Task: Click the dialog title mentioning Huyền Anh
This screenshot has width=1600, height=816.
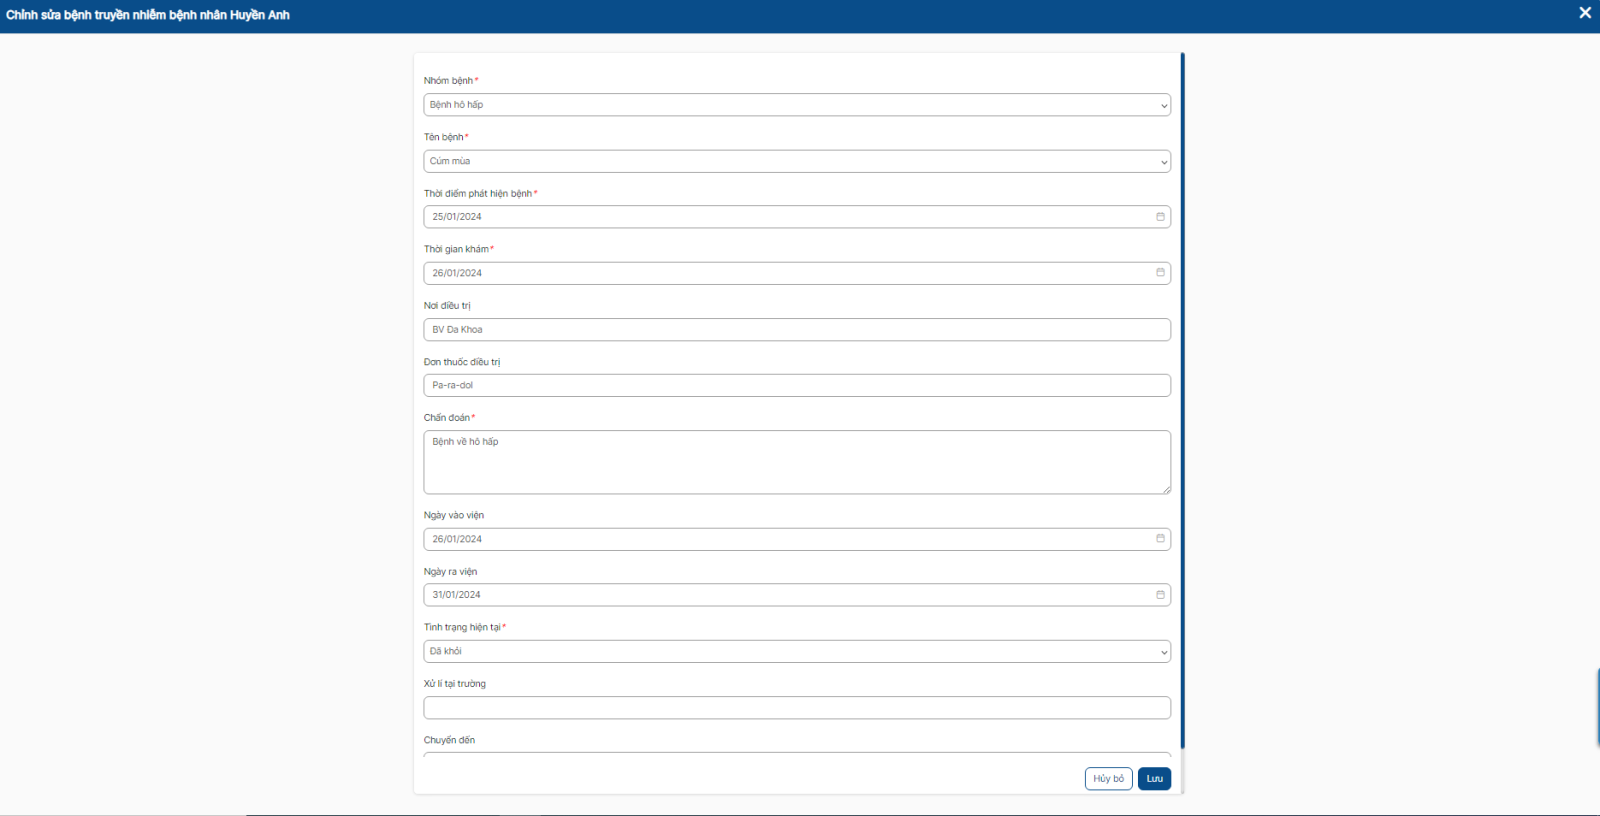Action: pyautogui.click(x=148, y=15)
